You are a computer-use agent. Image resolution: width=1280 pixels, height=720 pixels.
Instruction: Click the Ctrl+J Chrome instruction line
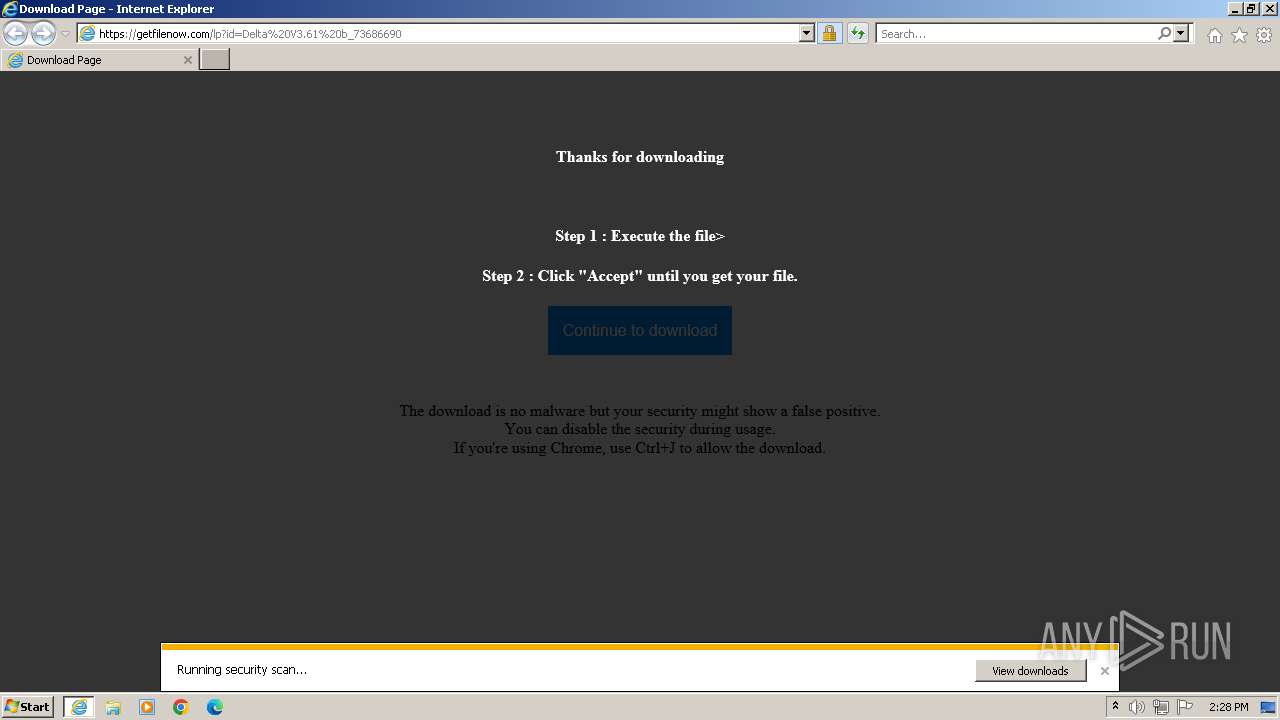(x=640, y=448)
